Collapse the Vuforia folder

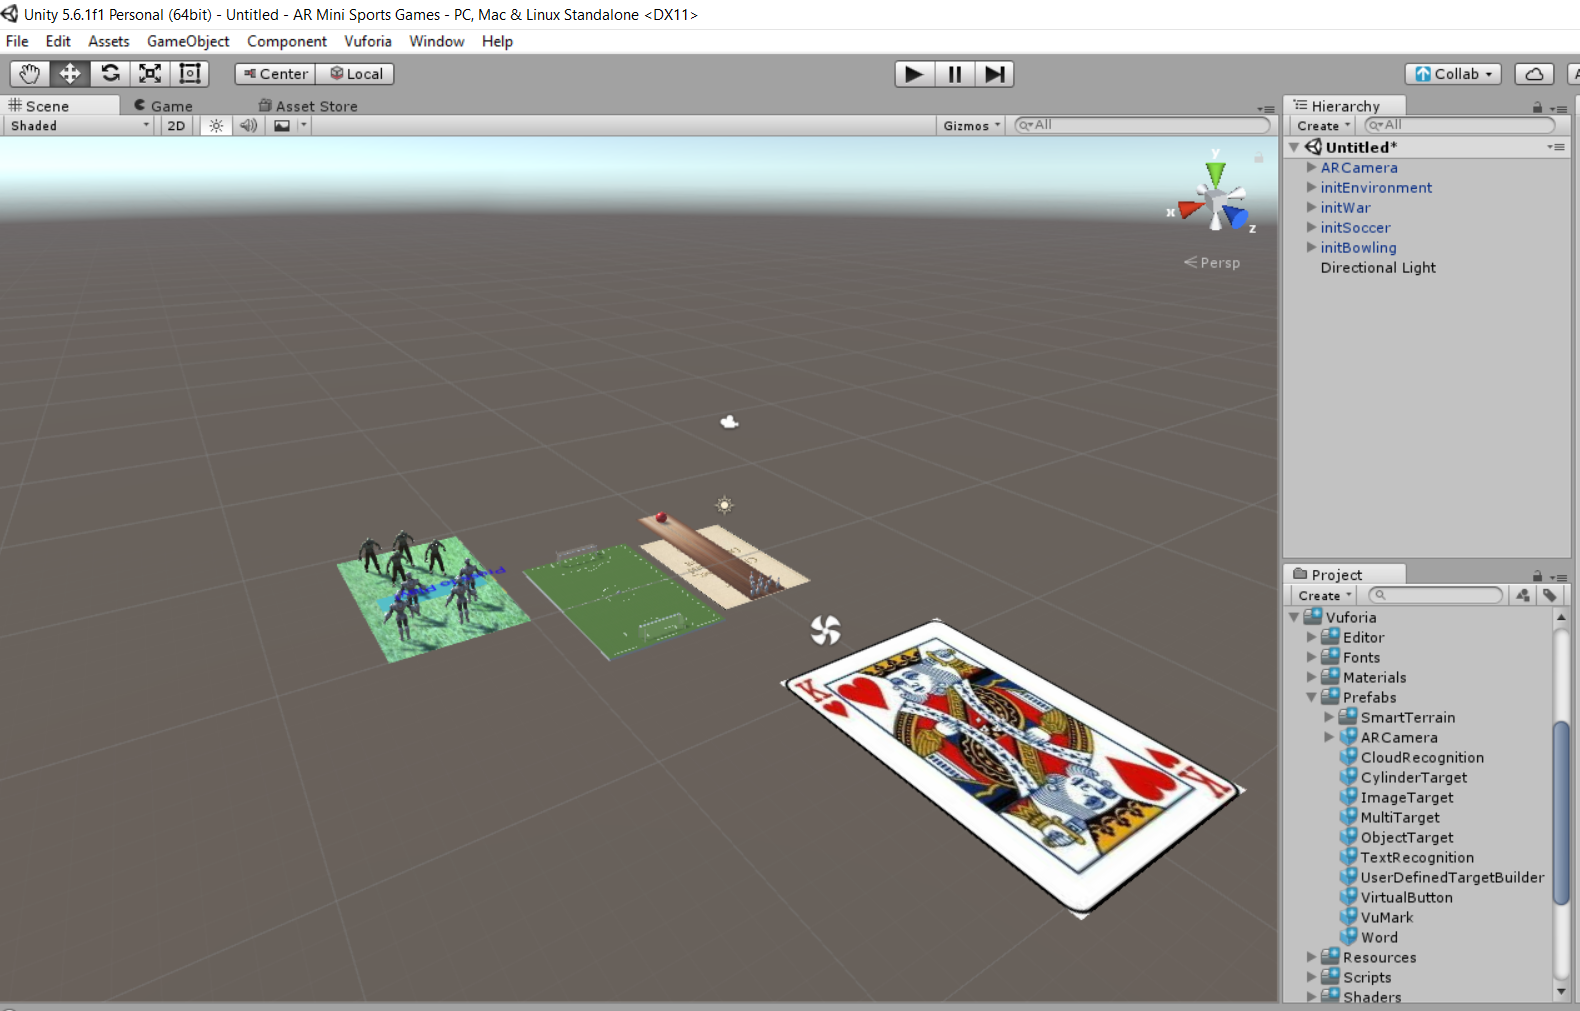[1294, 618]
